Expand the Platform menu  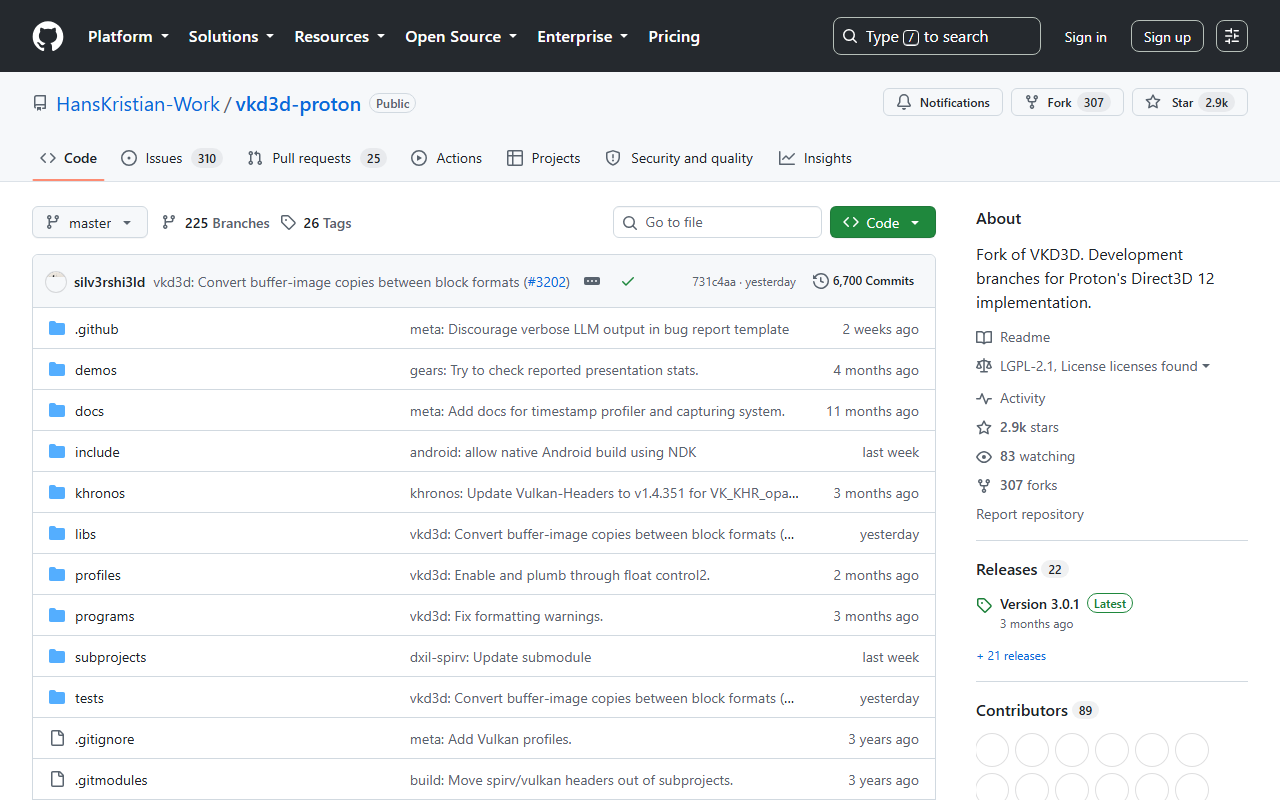point(129,37)
